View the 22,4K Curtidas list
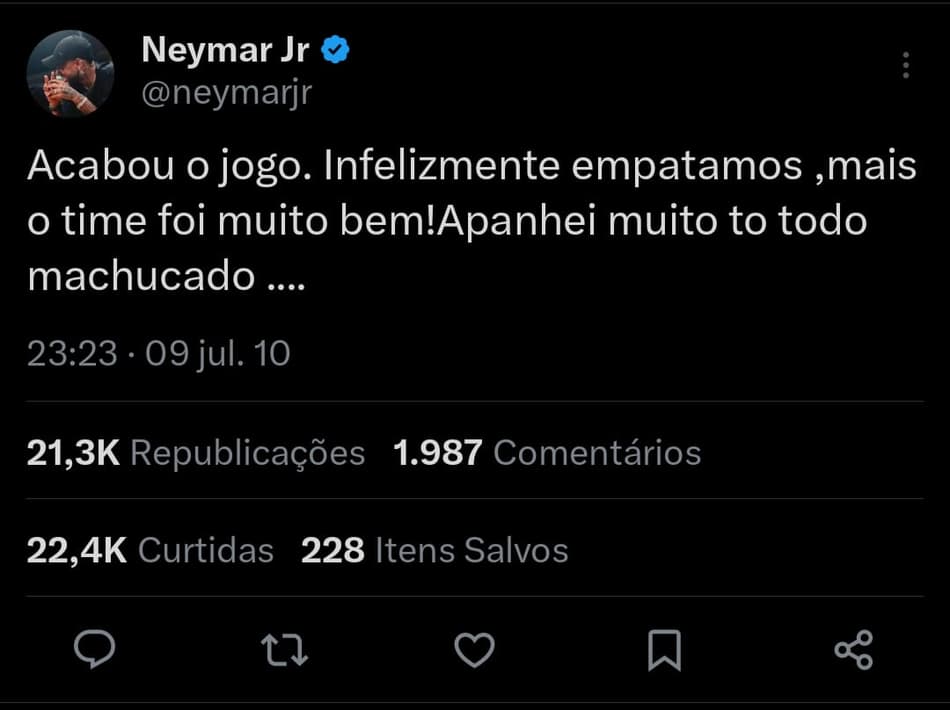The width and height of the screenshot is (950, 710). point(150,550)
